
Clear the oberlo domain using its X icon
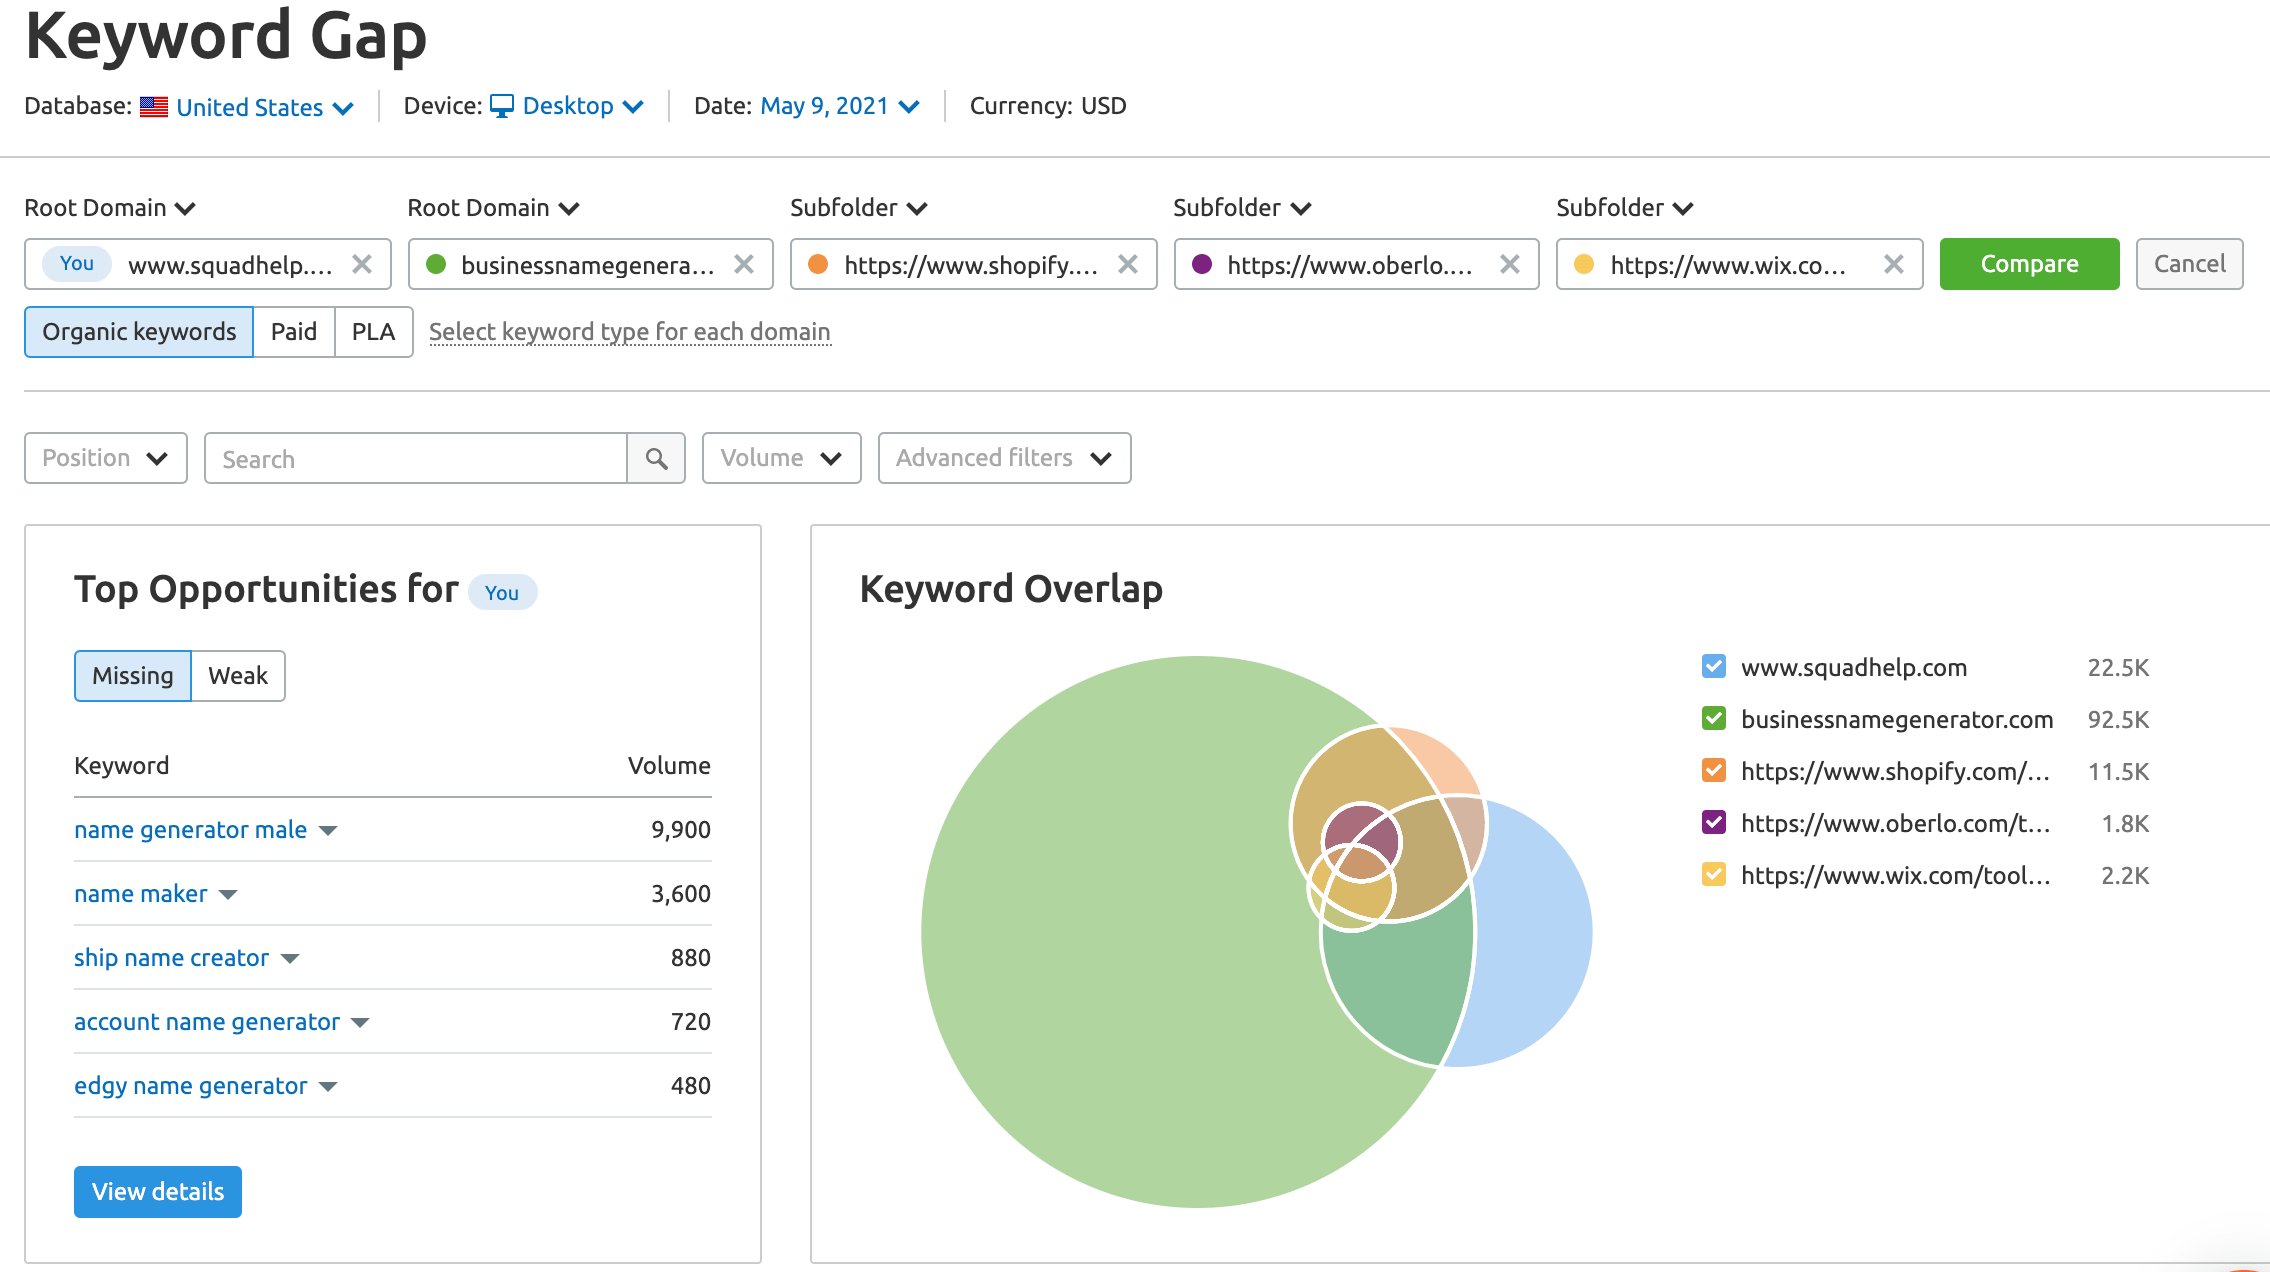(1510, 264)
